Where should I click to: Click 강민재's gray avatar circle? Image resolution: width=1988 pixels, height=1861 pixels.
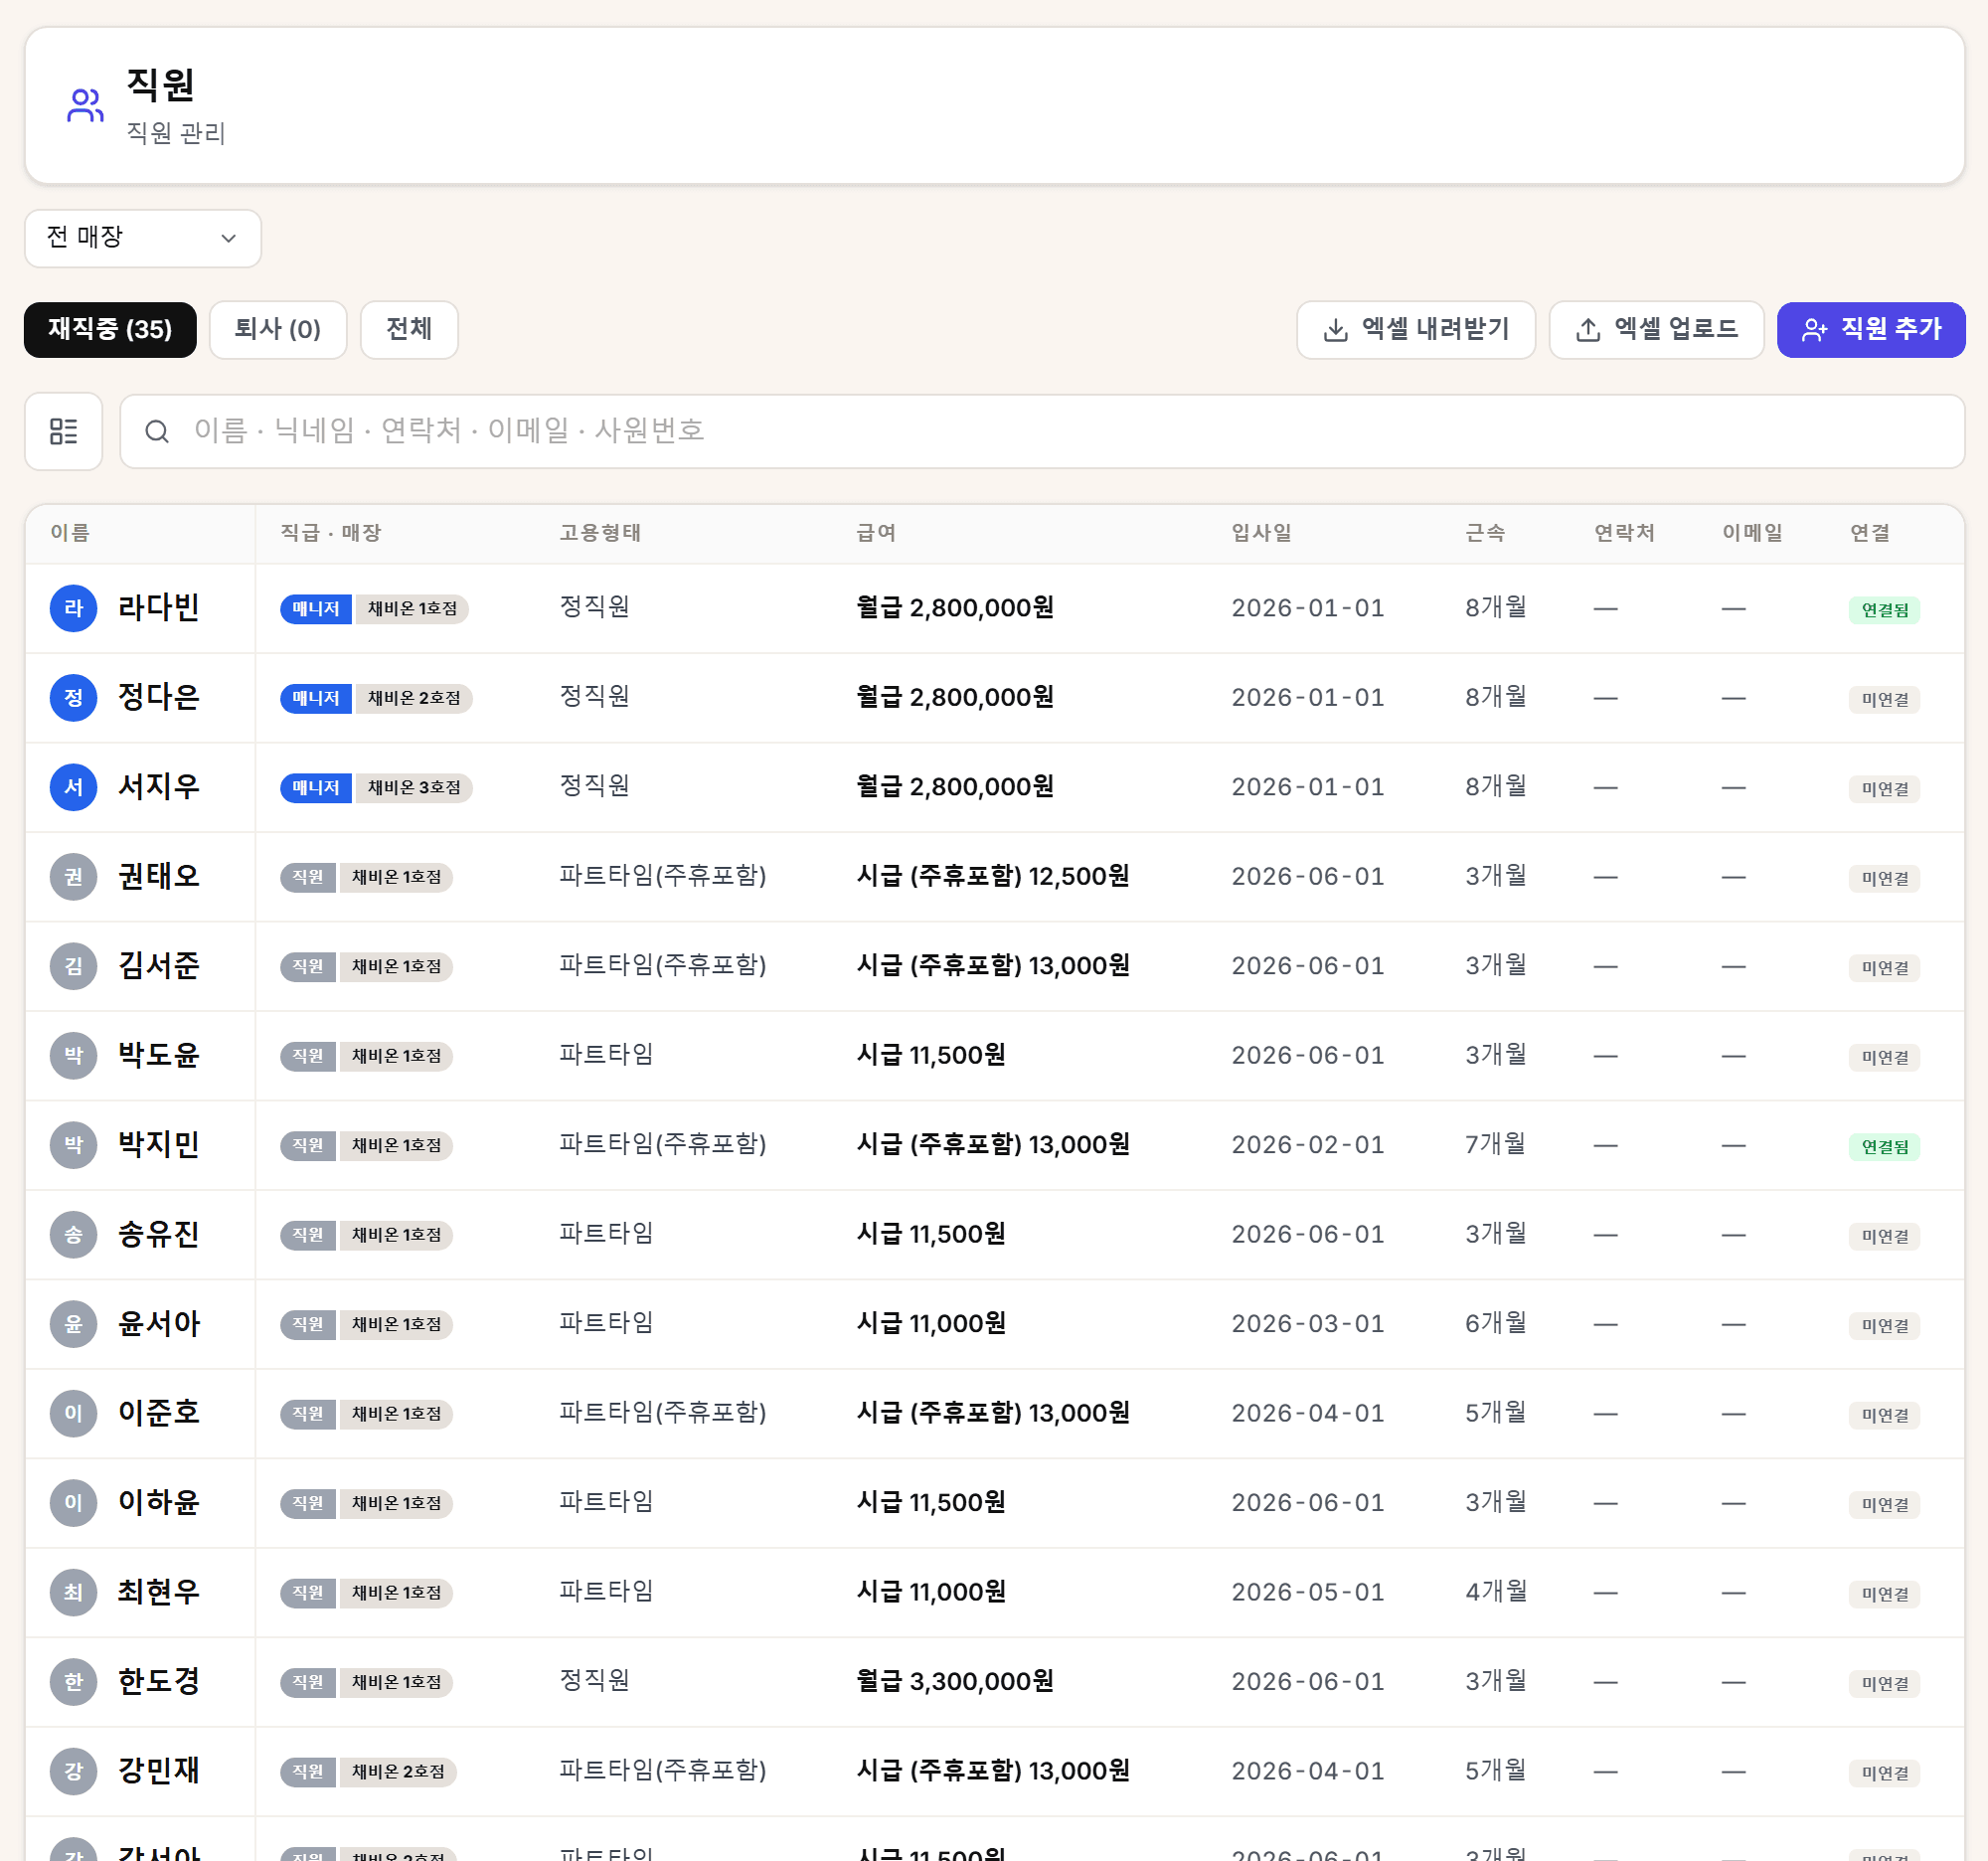tap(73, 1772)
